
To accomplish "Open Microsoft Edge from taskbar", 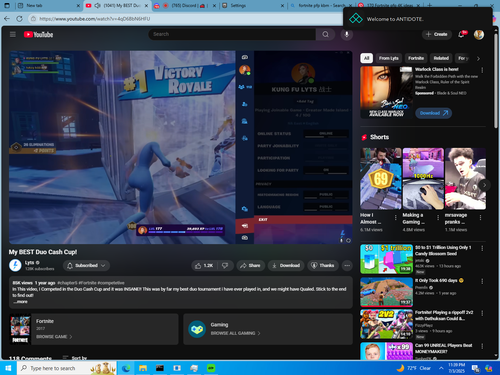I will pyautogui.click(x=126, y=368).
